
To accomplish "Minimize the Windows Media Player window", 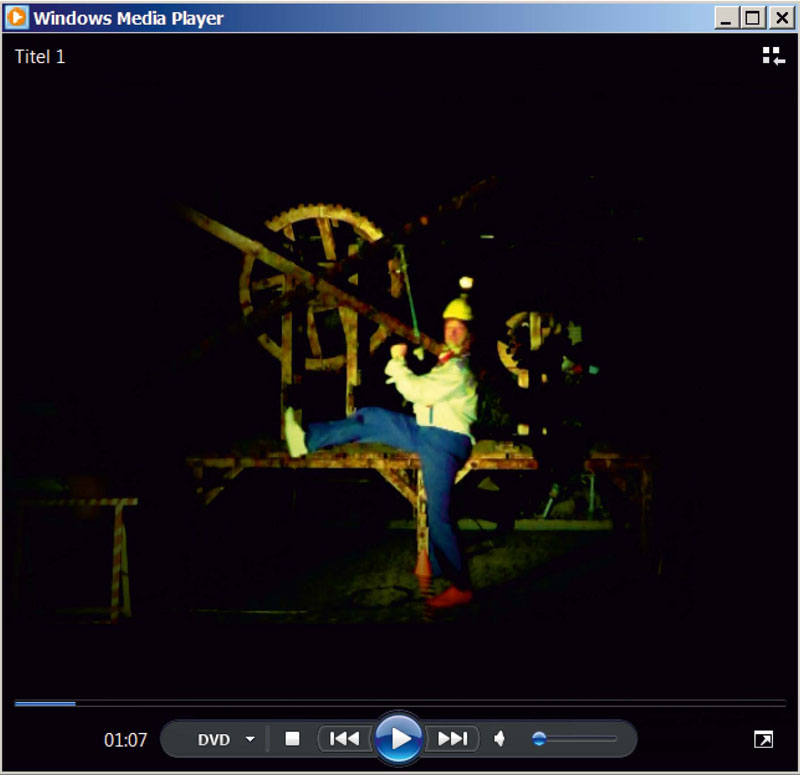I will point(726,18).
